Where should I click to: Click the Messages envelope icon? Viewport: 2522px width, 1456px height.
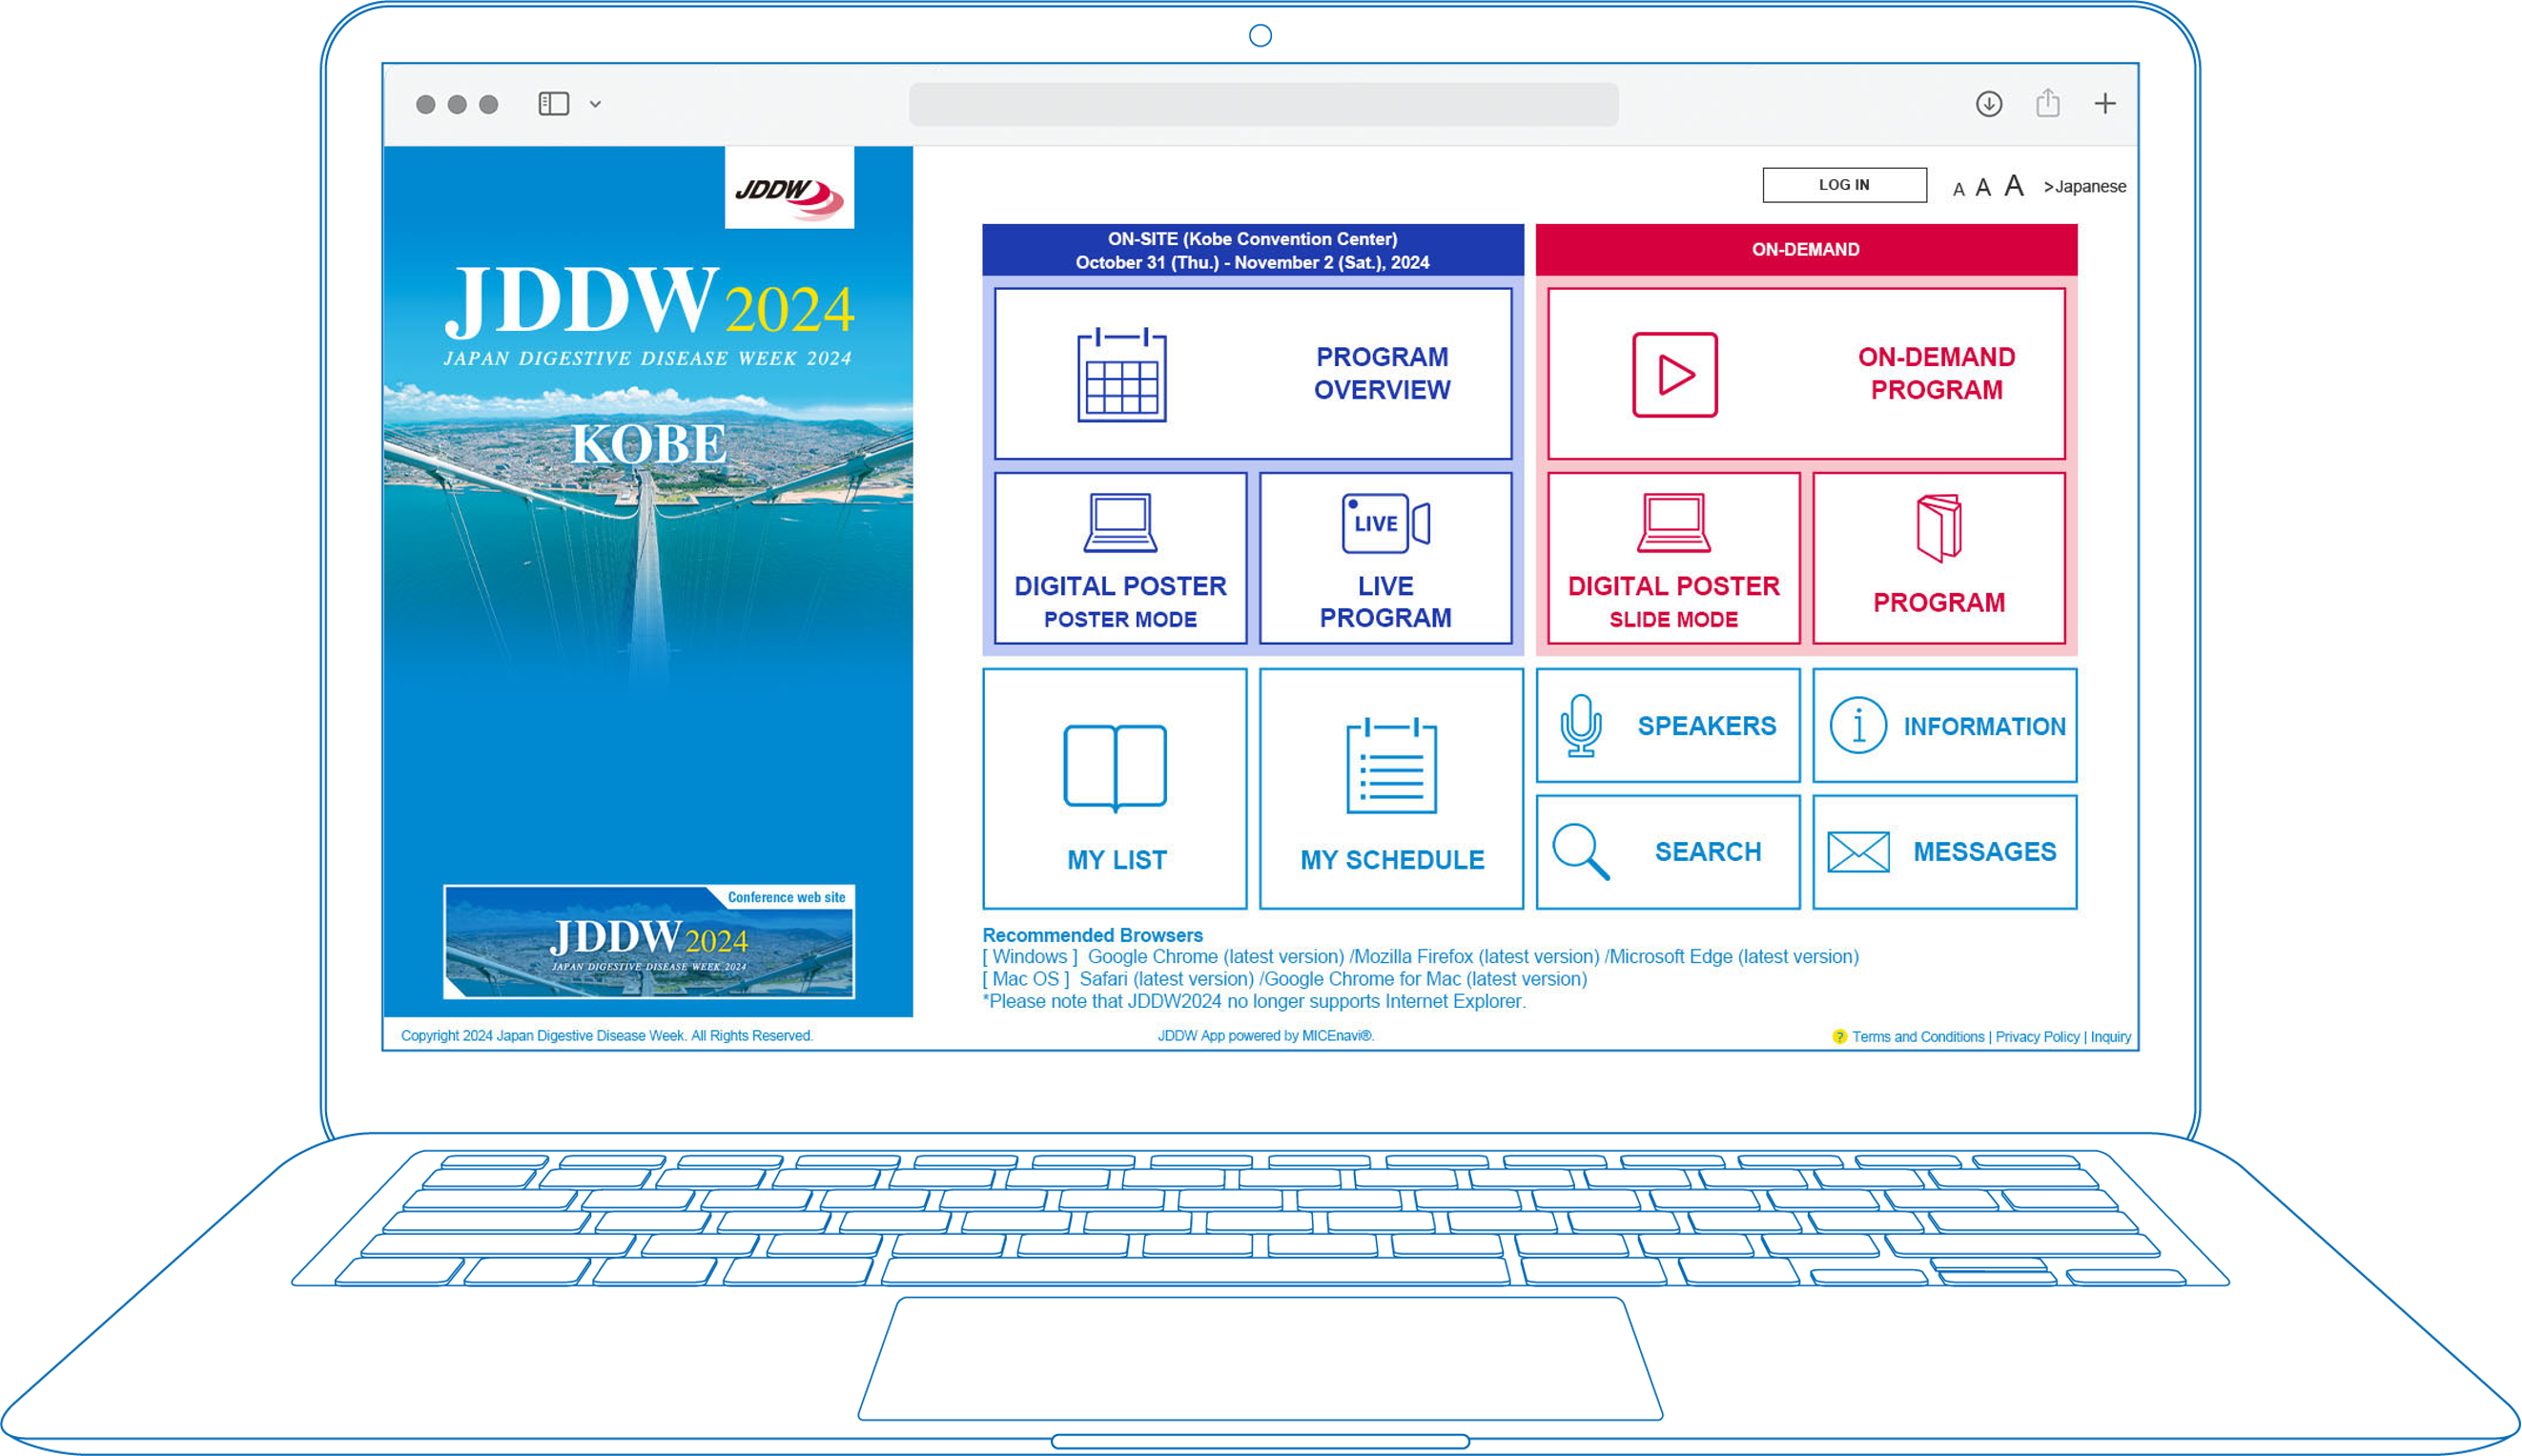click(1858, 852)
